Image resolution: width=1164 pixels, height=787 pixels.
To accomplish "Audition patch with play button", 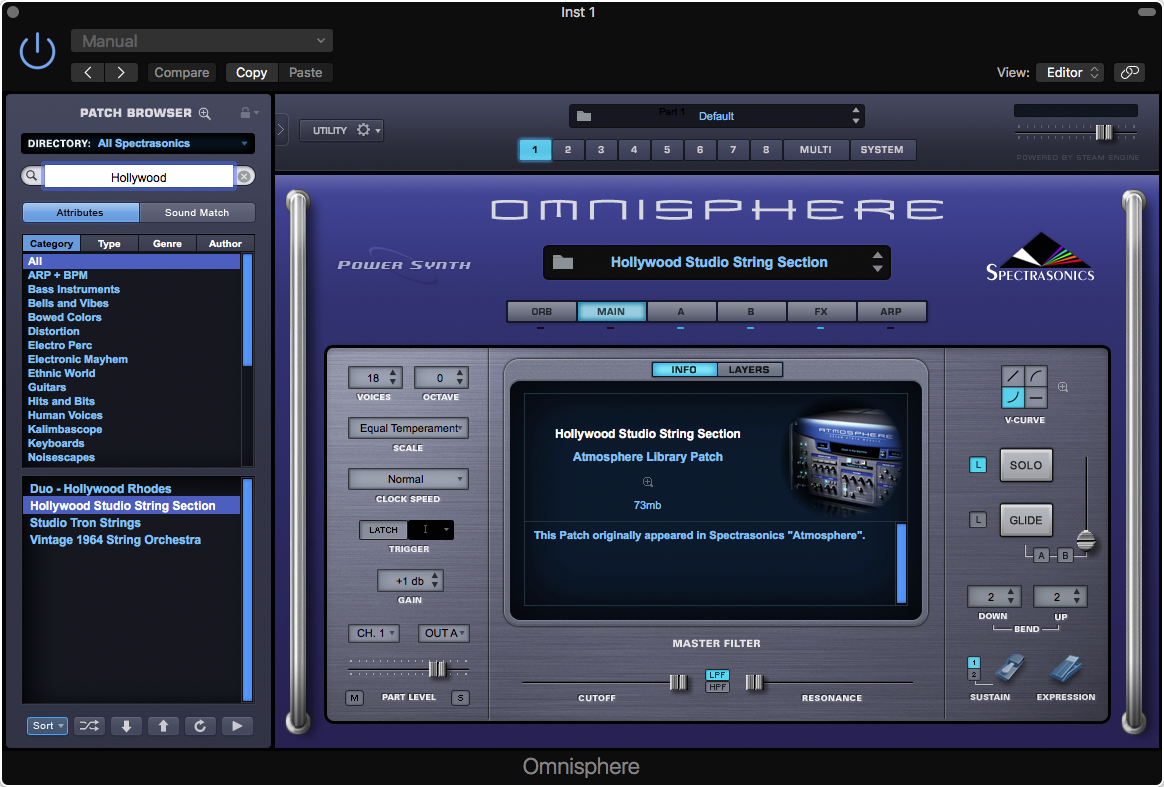I will (237, 725).
